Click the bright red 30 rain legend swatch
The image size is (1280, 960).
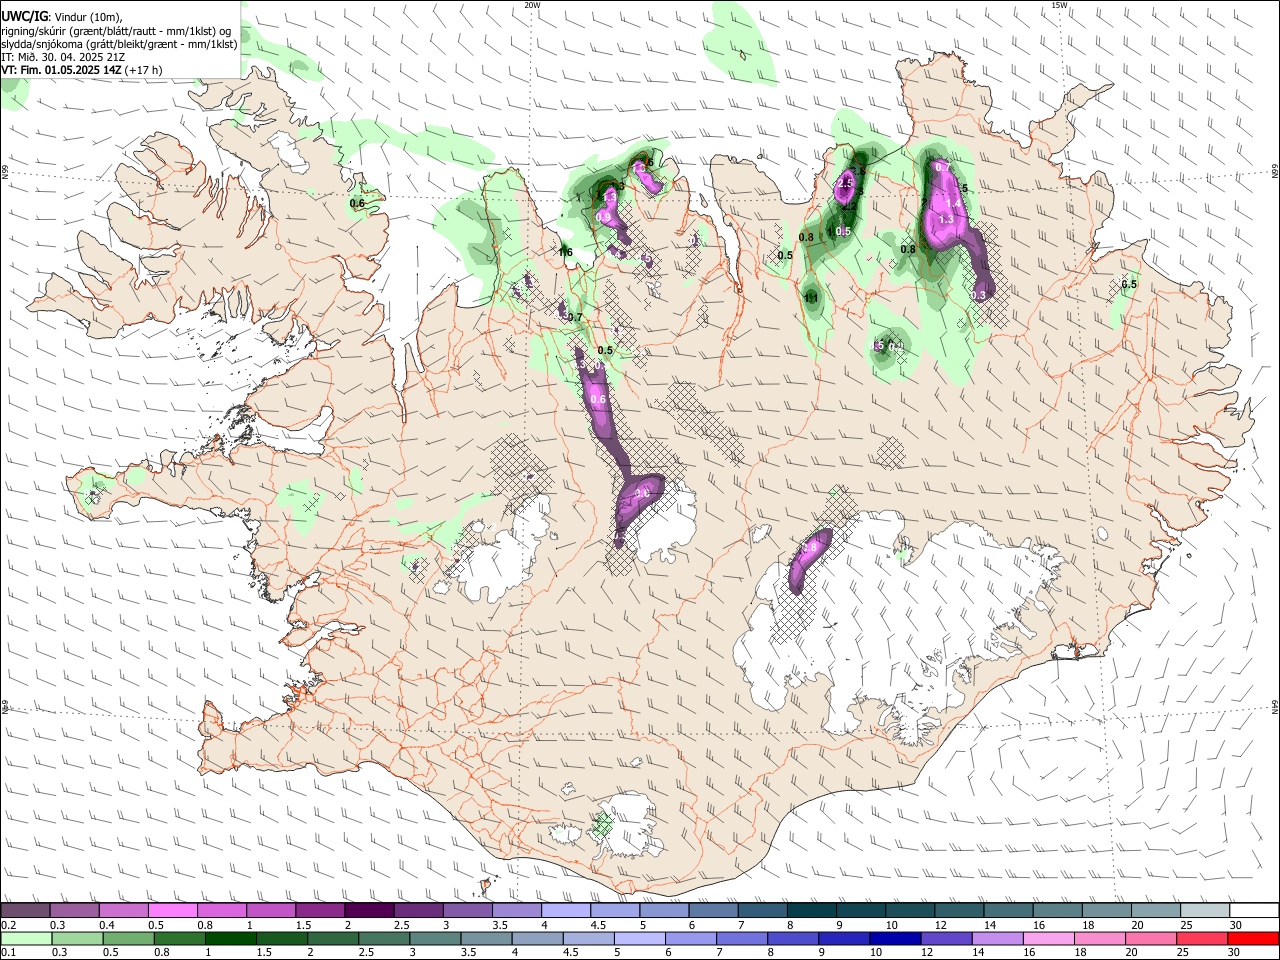1253,939
